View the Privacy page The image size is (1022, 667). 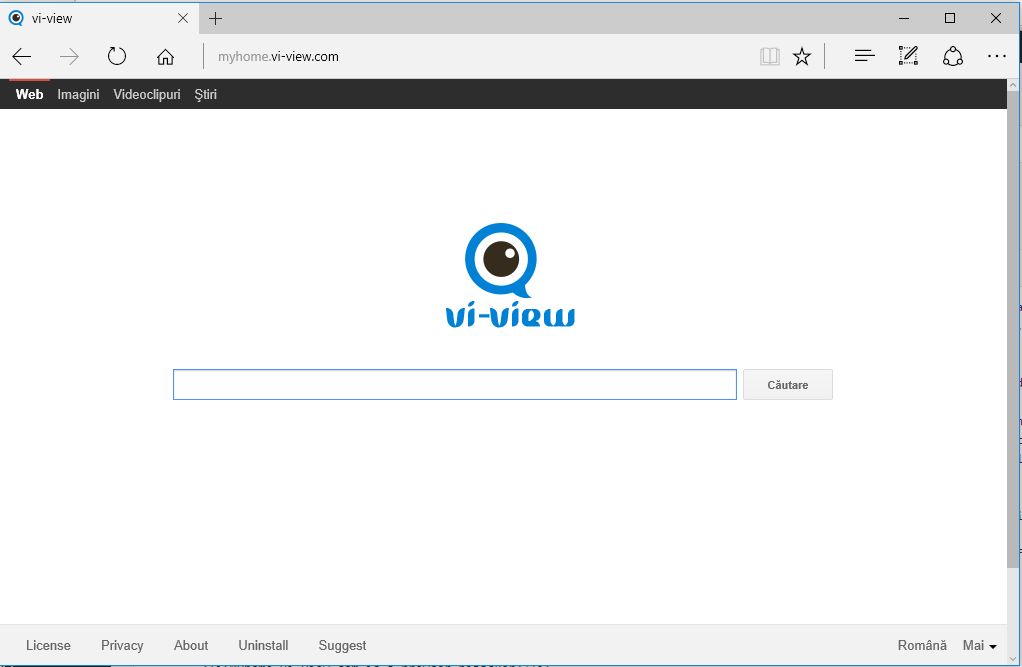tap(121, 645)
